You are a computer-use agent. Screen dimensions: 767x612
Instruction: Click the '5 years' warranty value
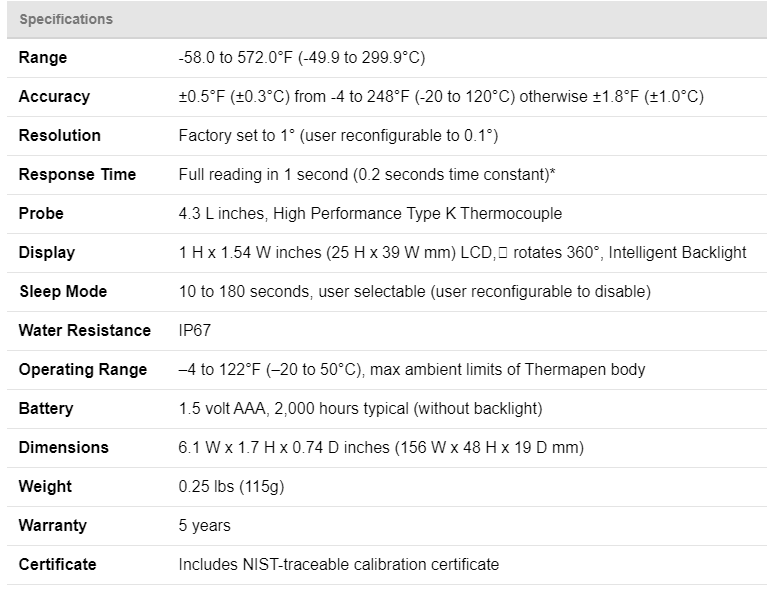(x=205, y=526)
